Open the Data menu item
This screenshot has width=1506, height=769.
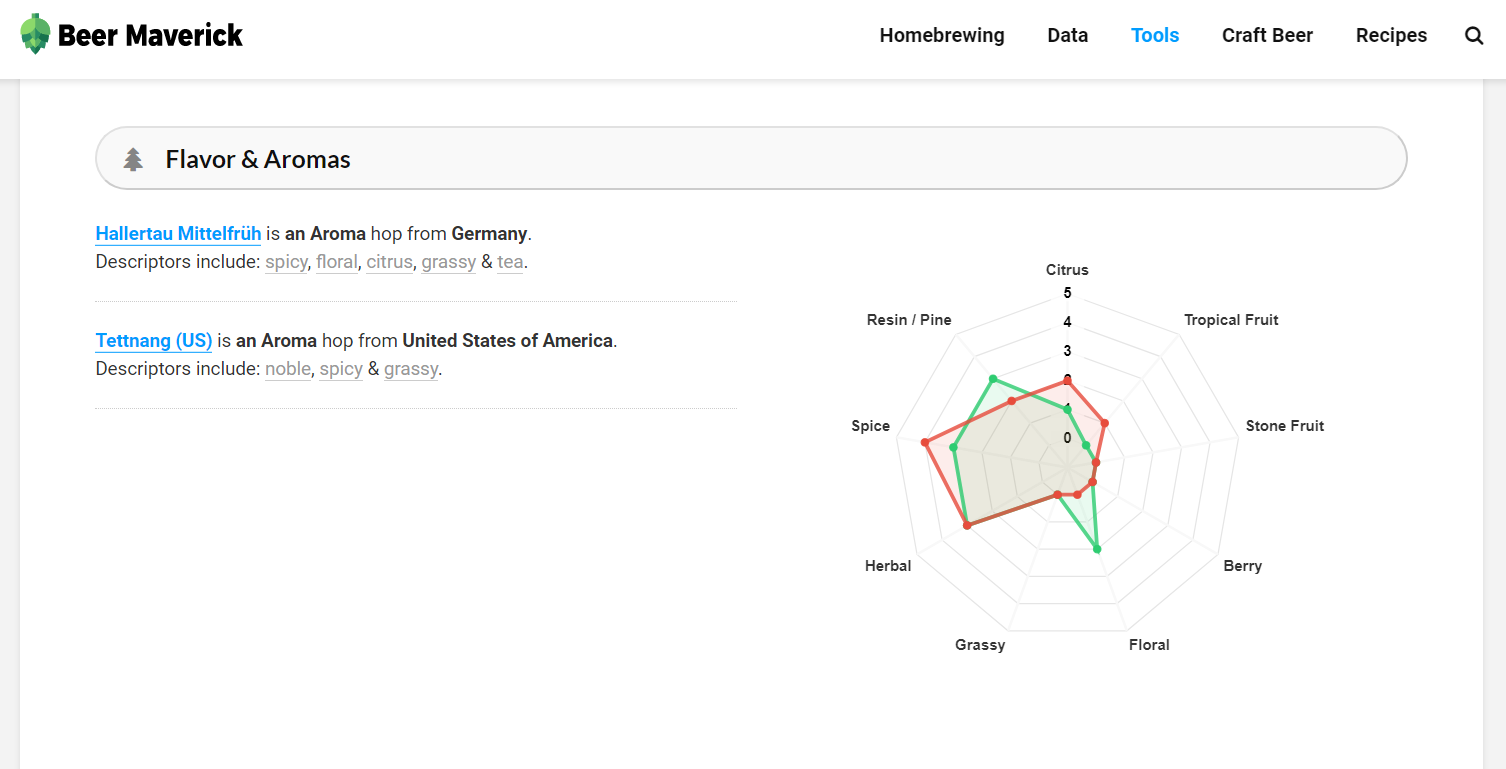(1067, 35)
